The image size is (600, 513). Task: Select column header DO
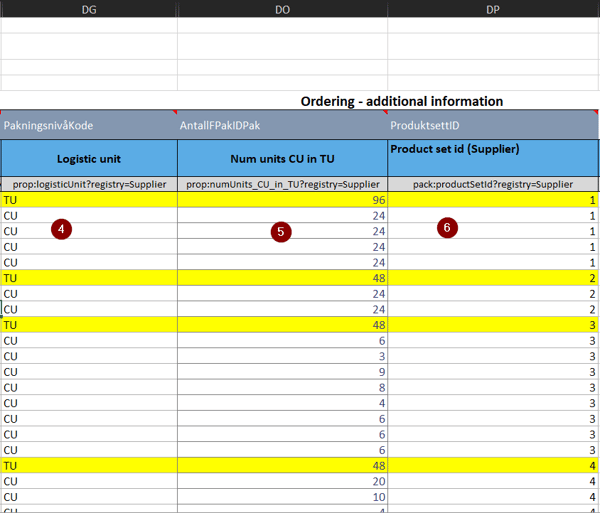tap(282, 9)
